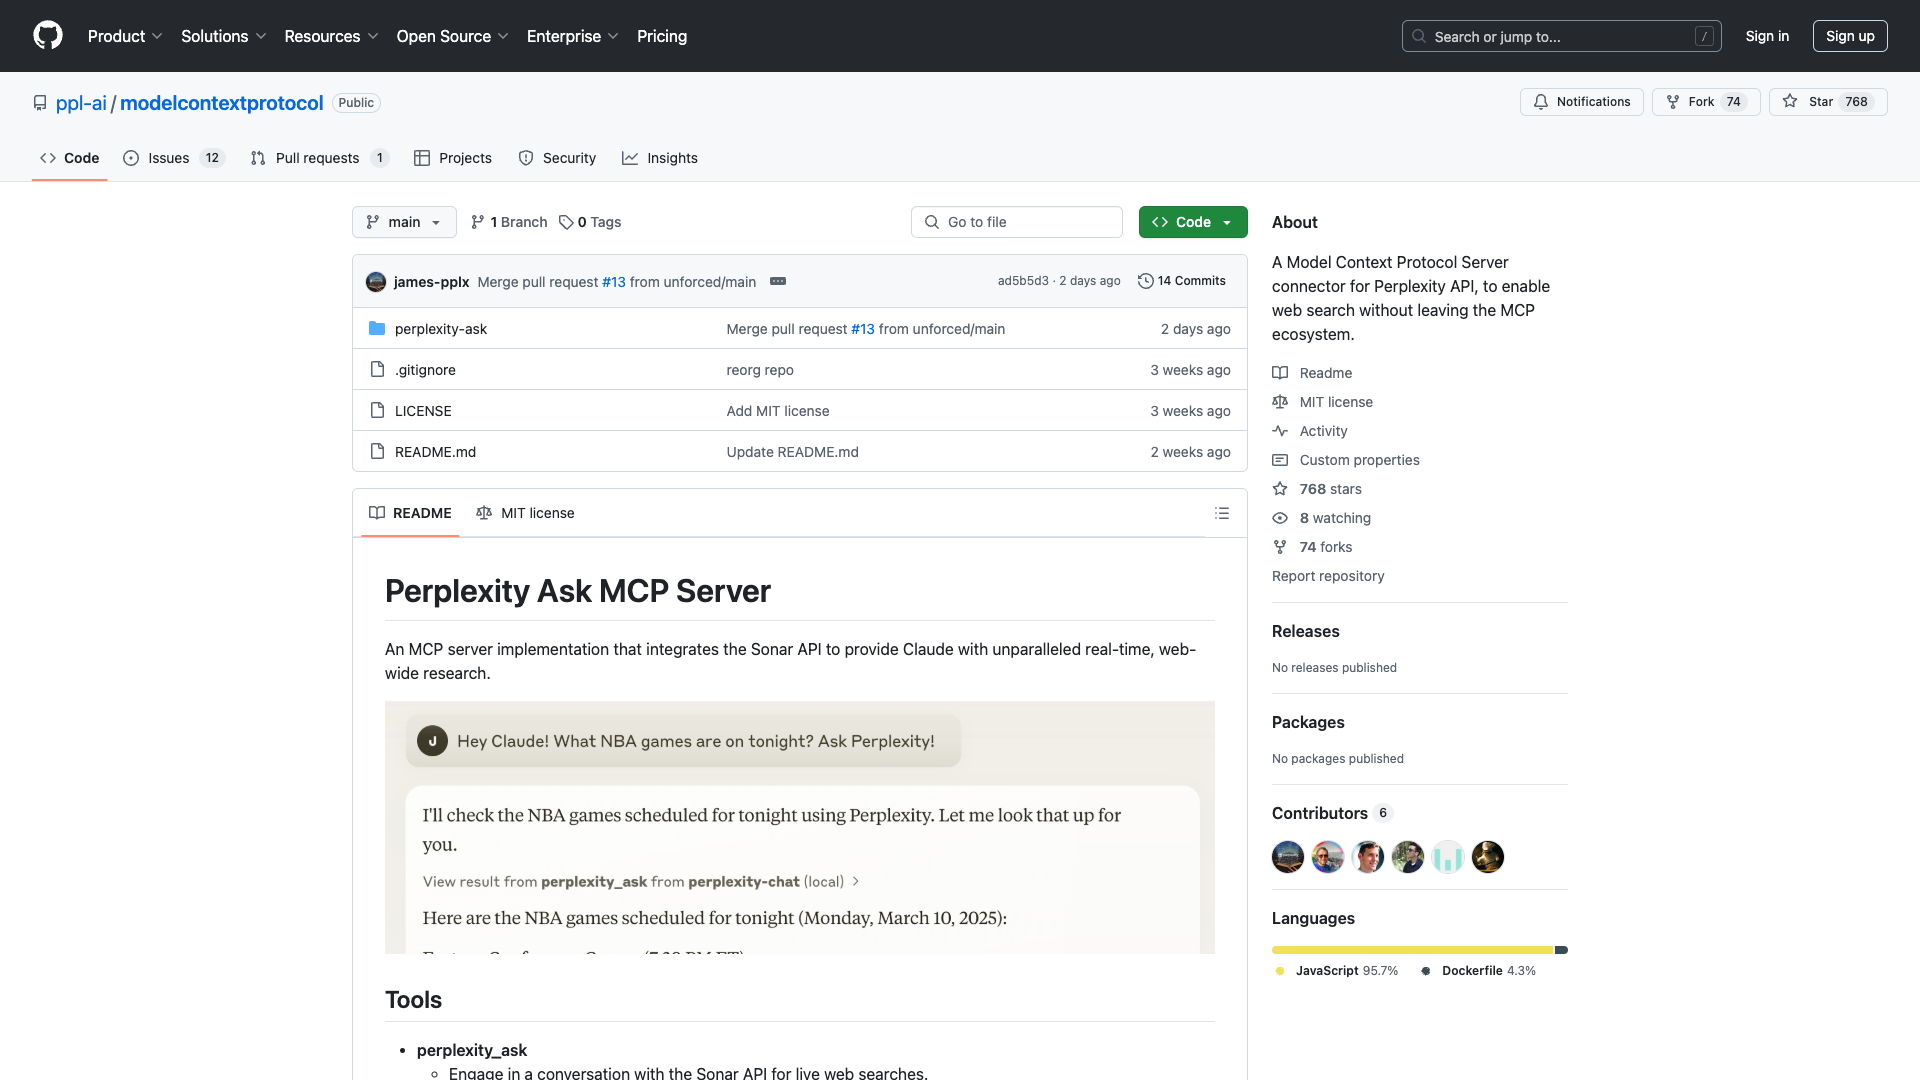
Task: Click the Sign up button
Action: click(1849, 36)
